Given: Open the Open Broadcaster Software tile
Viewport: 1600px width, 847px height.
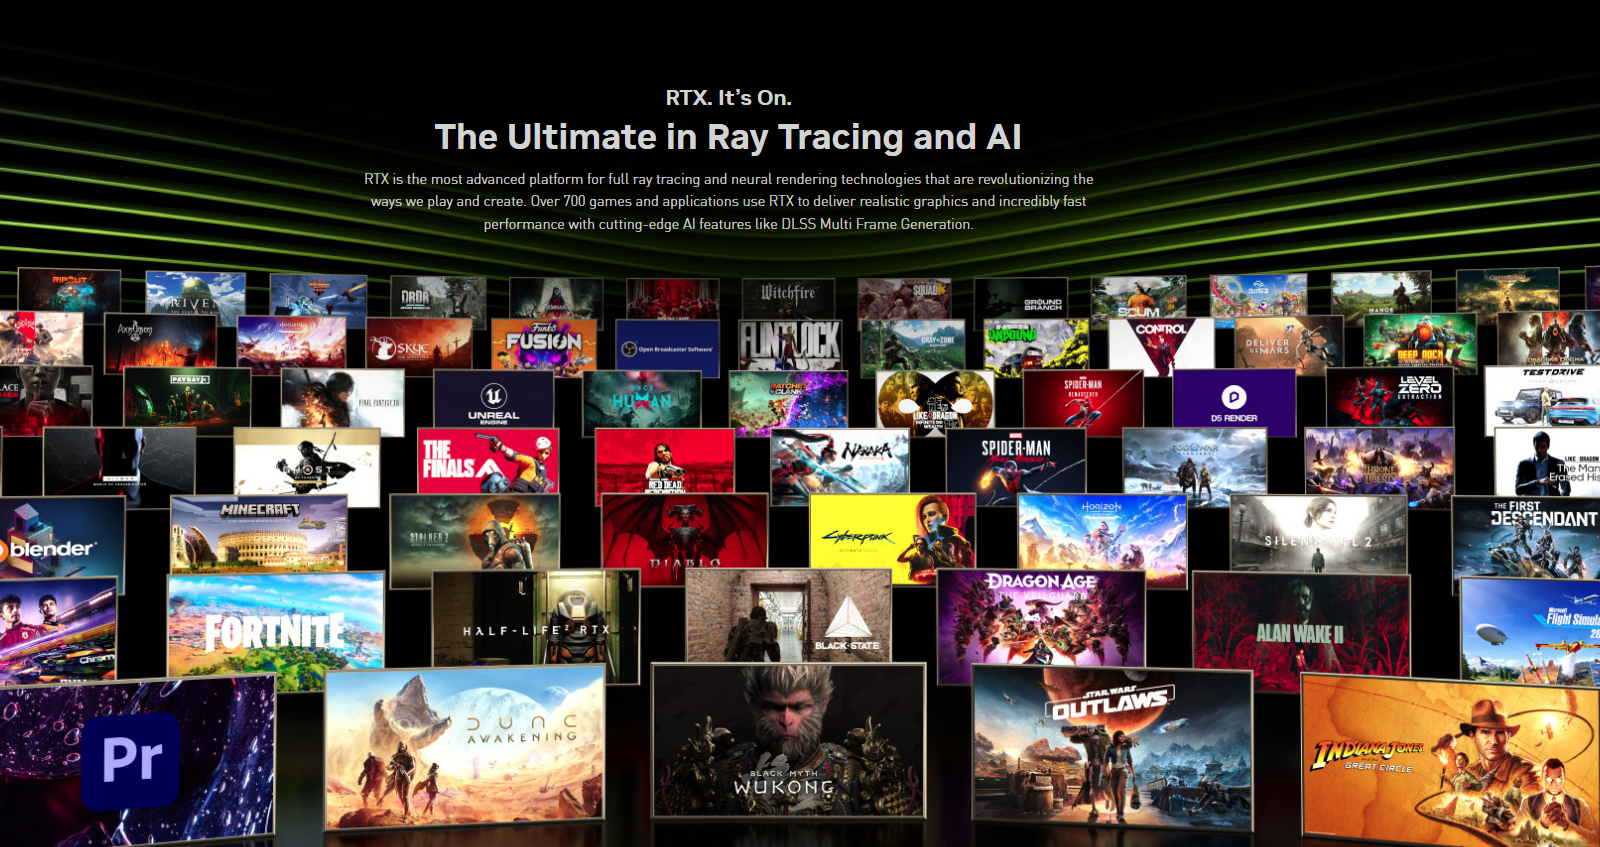Looking at the screenshot, I should [x=667, y=348].
